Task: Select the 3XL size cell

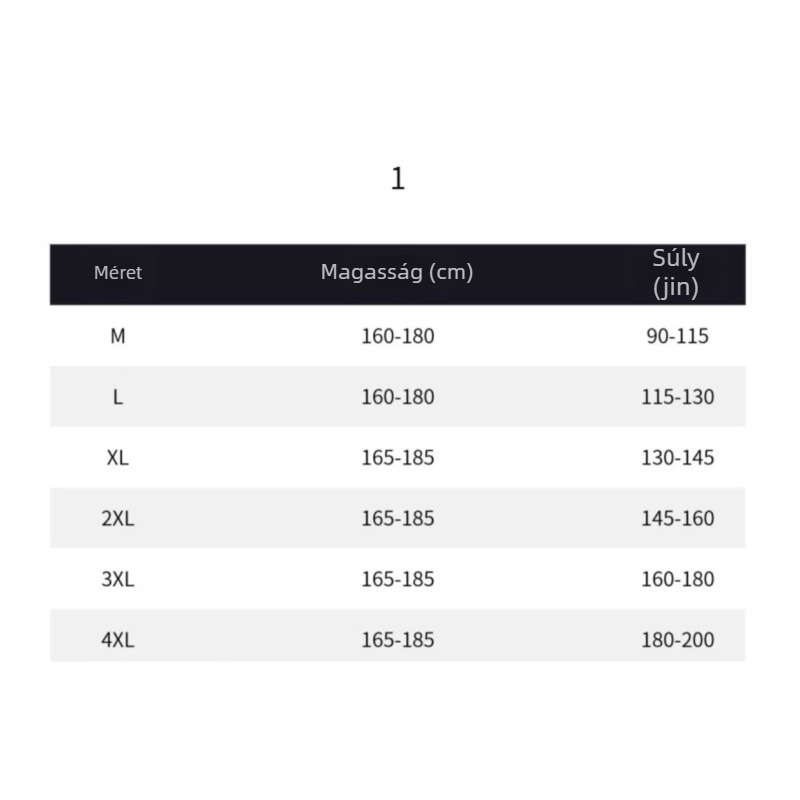Action: coord(118,579)
